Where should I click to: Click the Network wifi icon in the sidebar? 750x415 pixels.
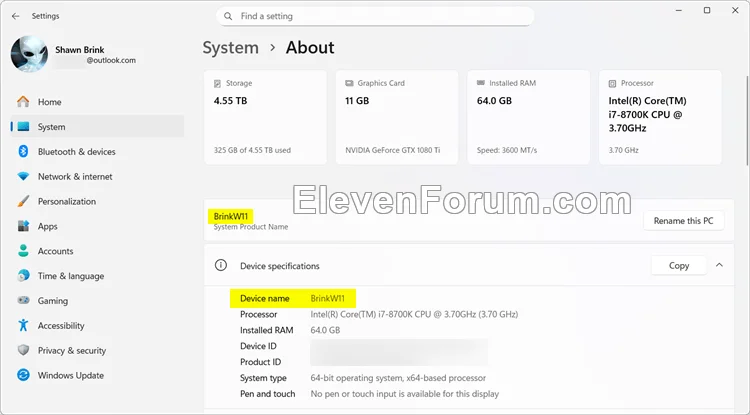coord(23,176)
